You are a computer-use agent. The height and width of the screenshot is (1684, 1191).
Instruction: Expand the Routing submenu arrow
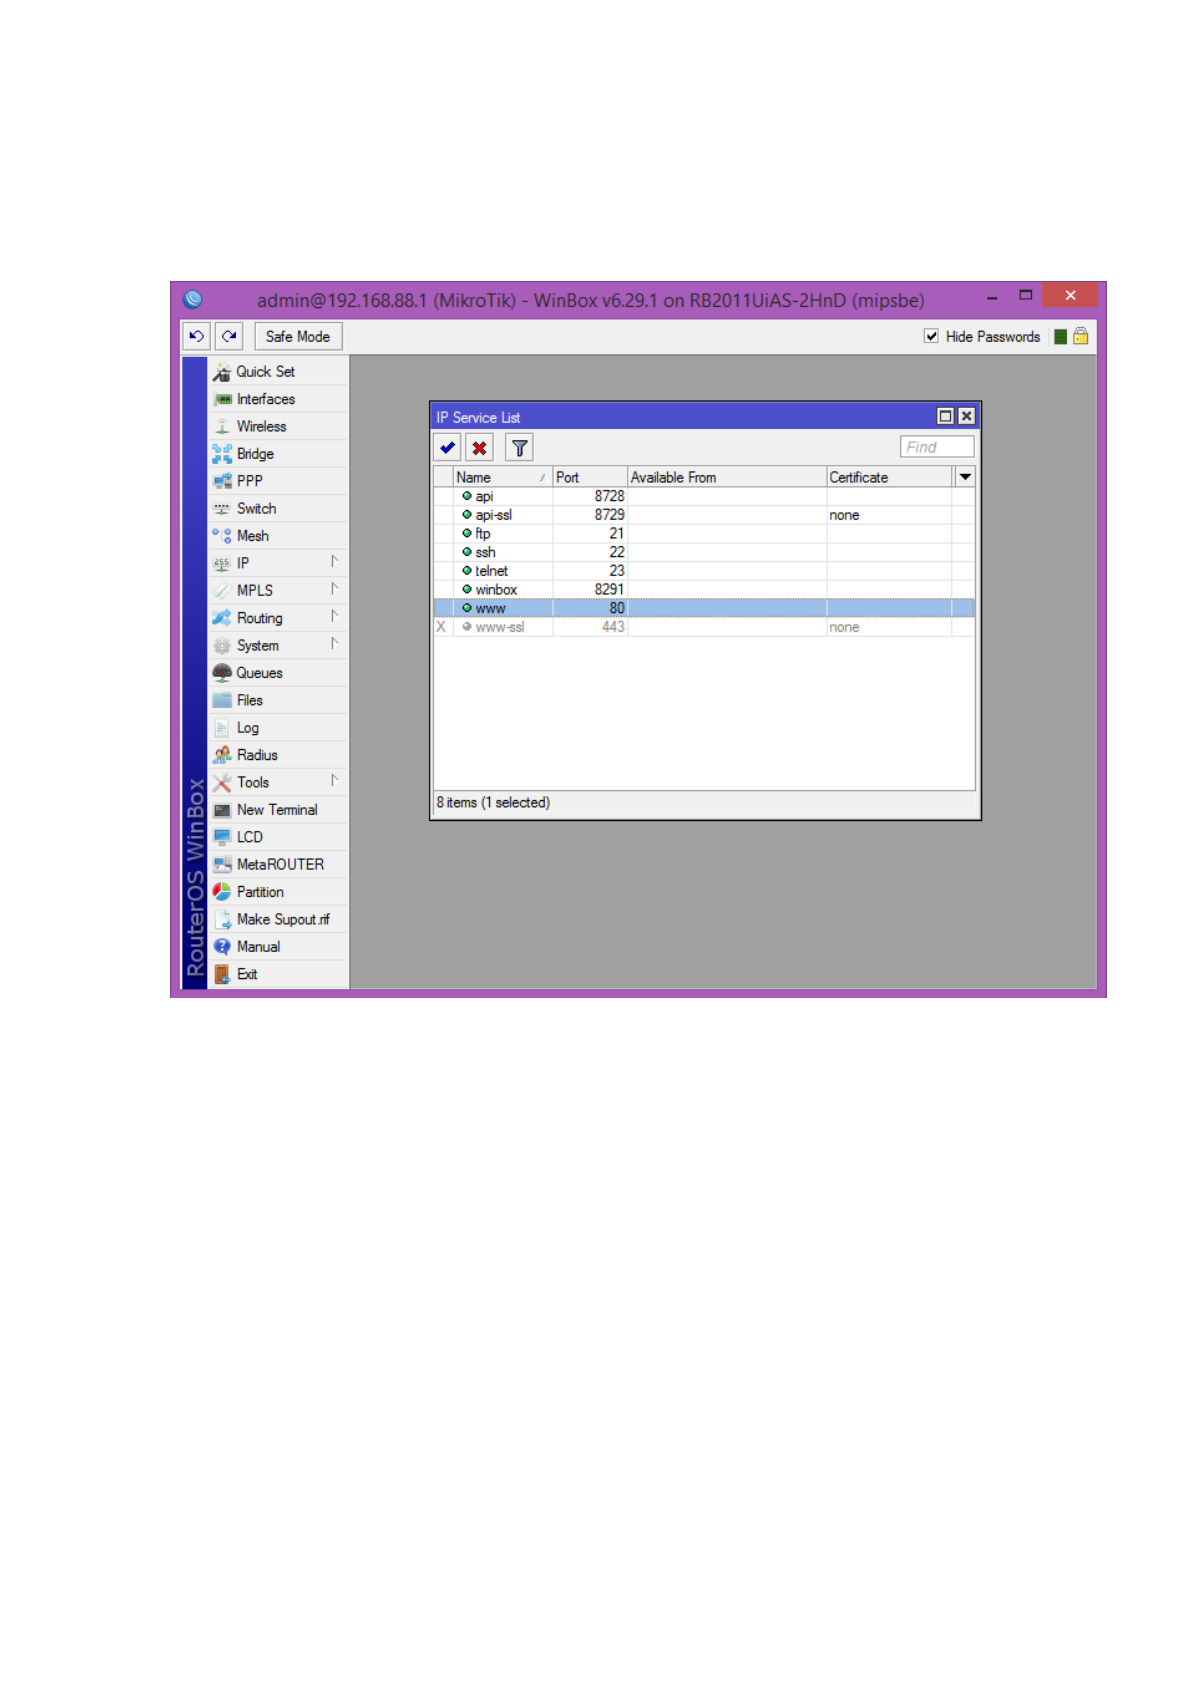334,617
